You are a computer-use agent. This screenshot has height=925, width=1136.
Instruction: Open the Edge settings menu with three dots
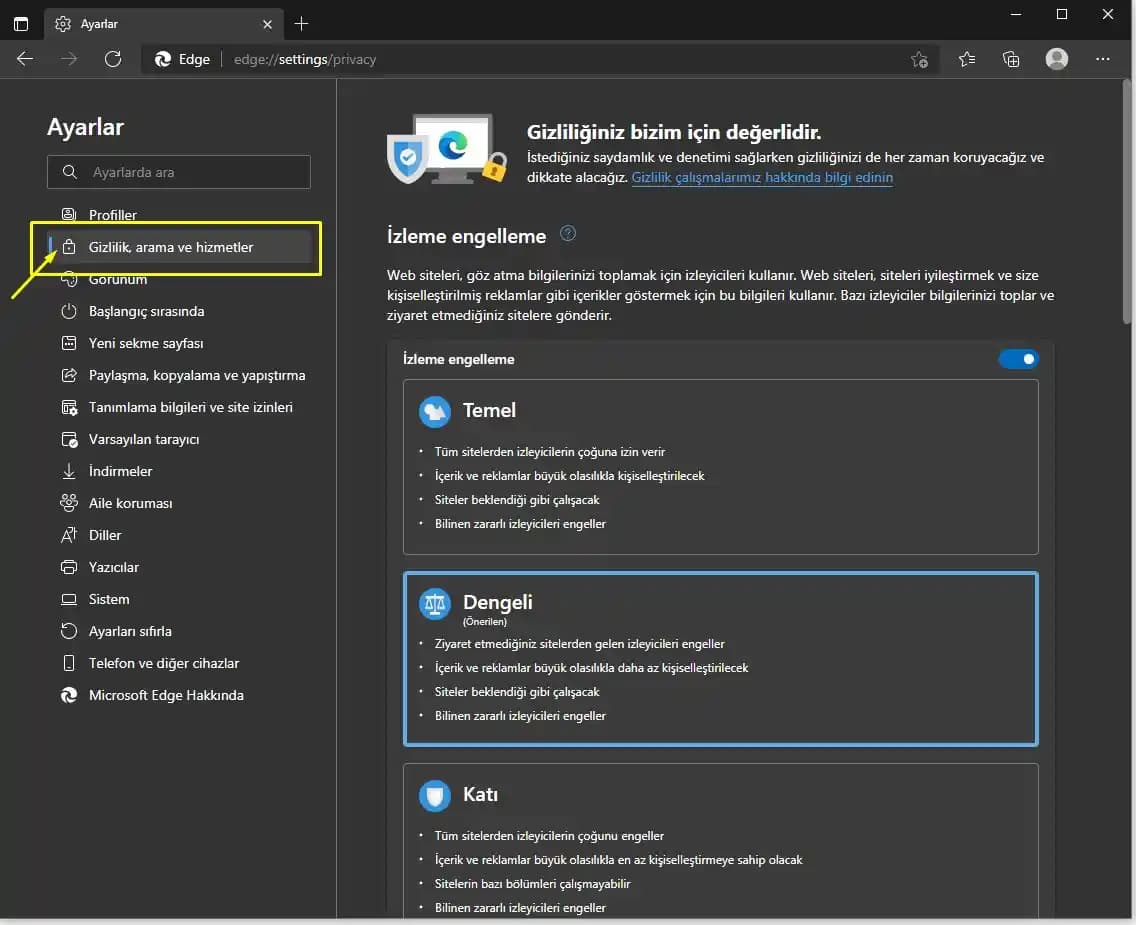(1103, 59)
